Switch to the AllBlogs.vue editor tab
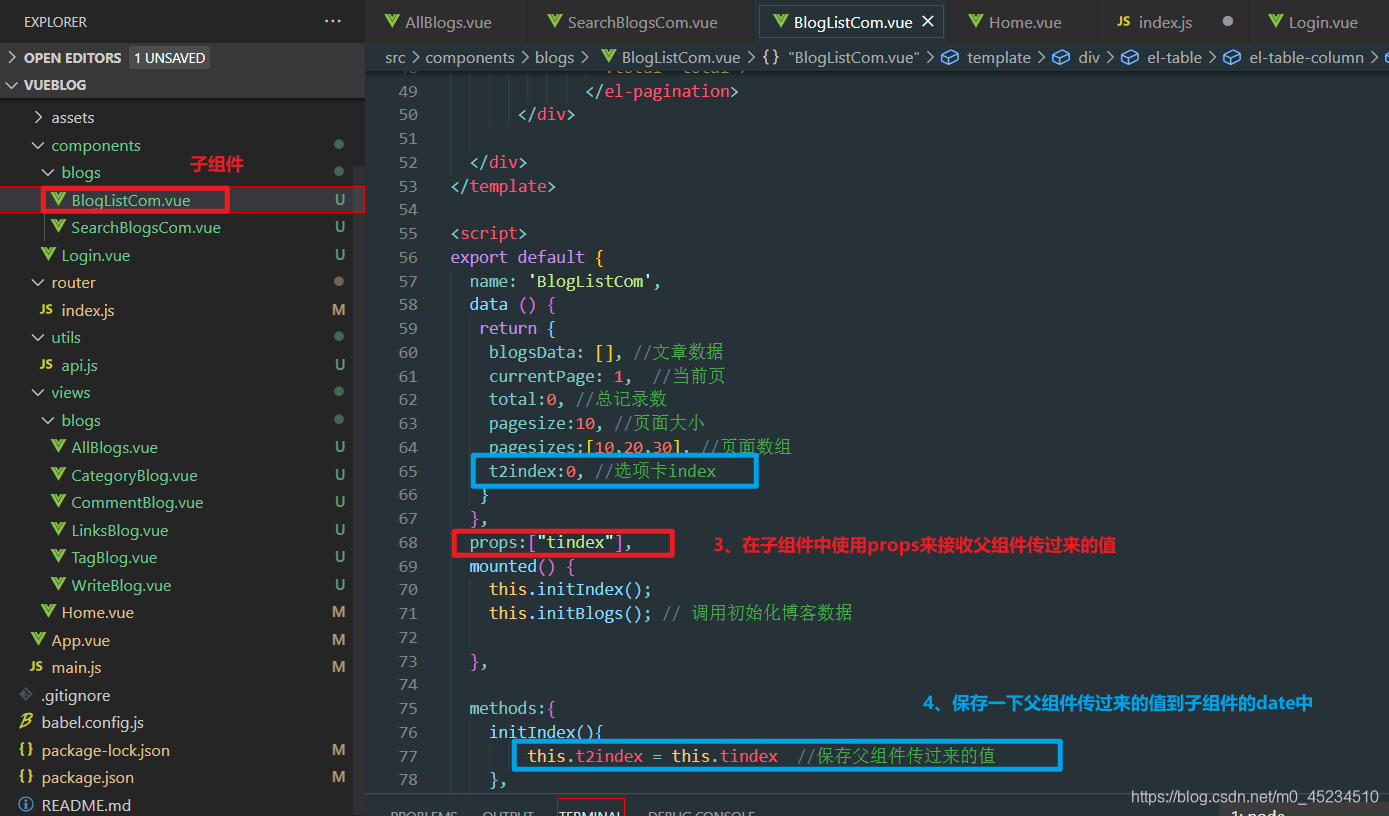The image size is (1389, 816). [447, 21]
